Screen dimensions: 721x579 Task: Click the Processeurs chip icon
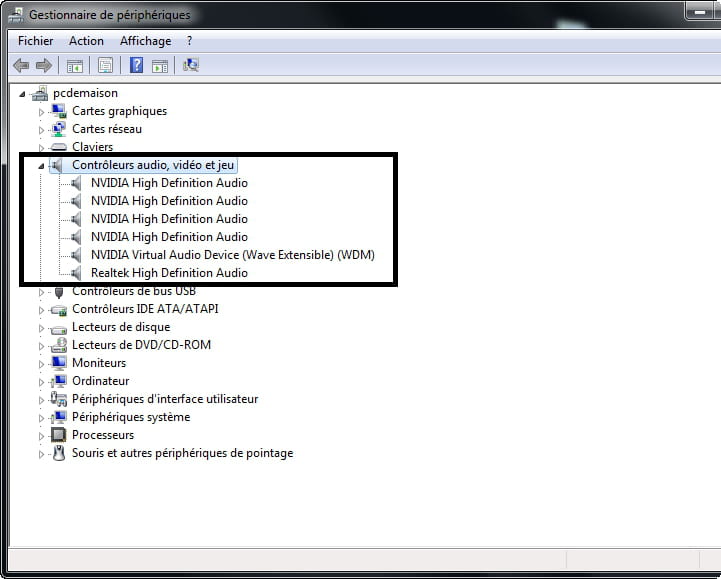(59, 435)
